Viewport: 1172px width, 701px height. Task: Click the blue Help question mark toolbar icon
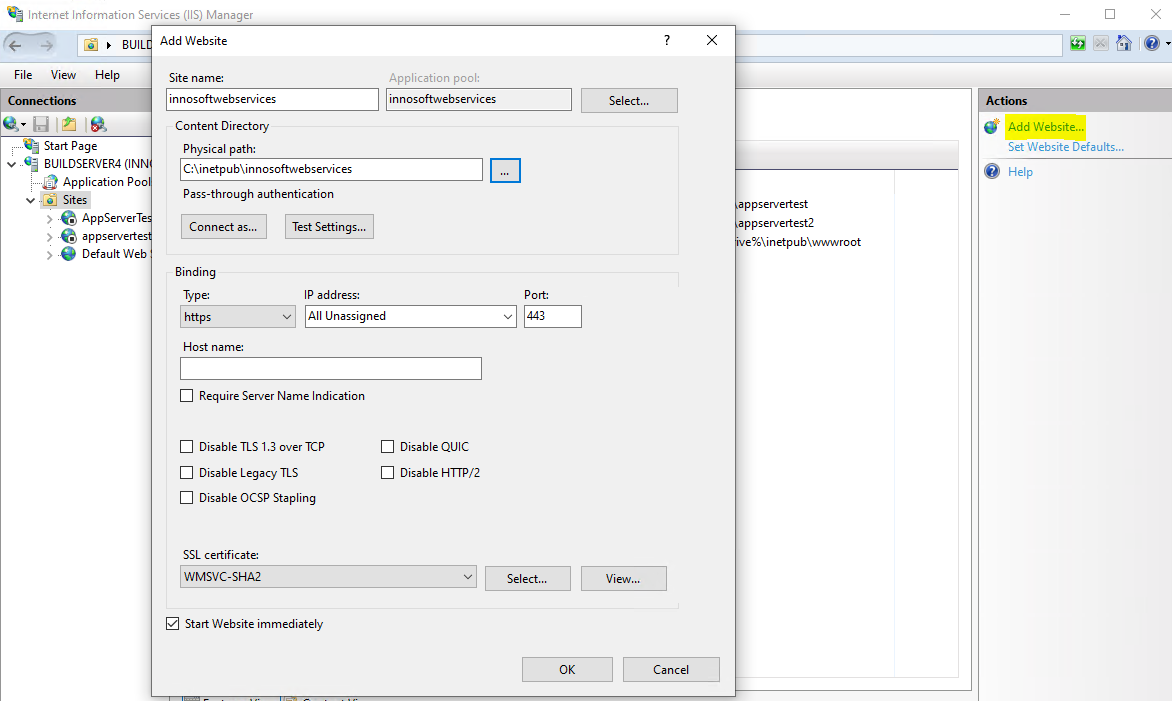(1150, 44)
